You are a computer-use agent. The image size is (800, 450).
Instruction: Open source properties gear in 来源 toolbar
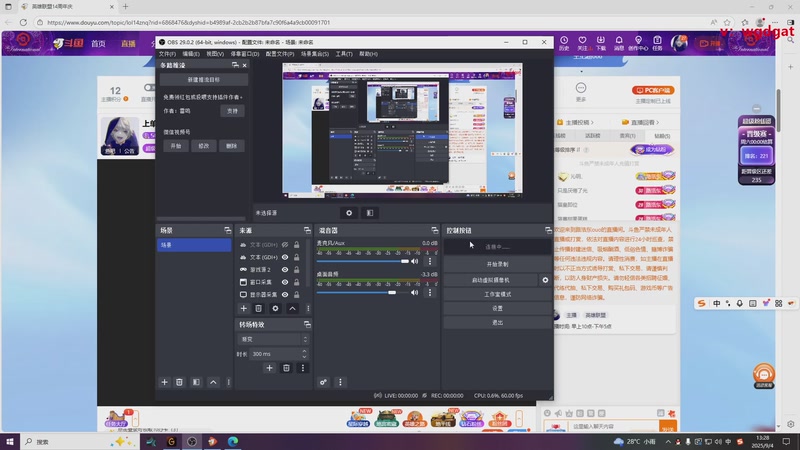click(x=276, y=308)
